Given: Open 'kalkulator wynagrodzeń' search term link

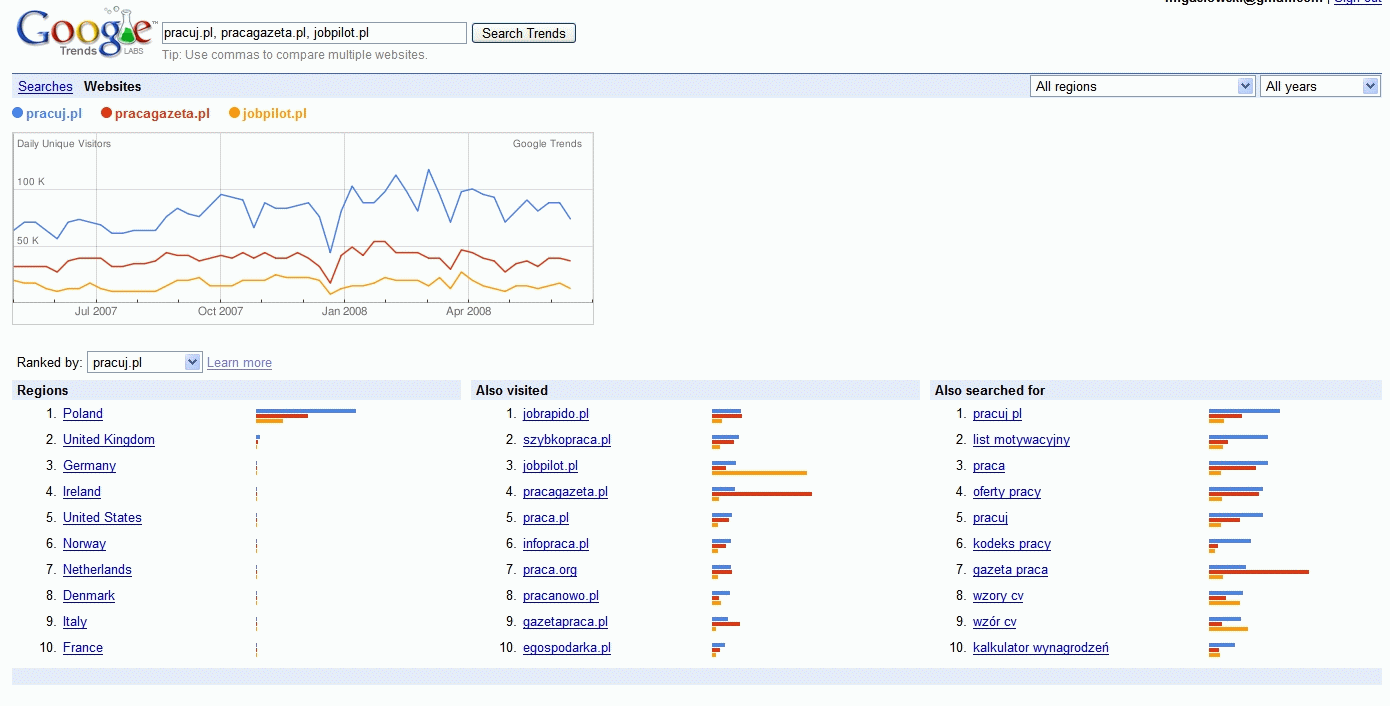Looking at the screenshot, I should click(1041, 648).
